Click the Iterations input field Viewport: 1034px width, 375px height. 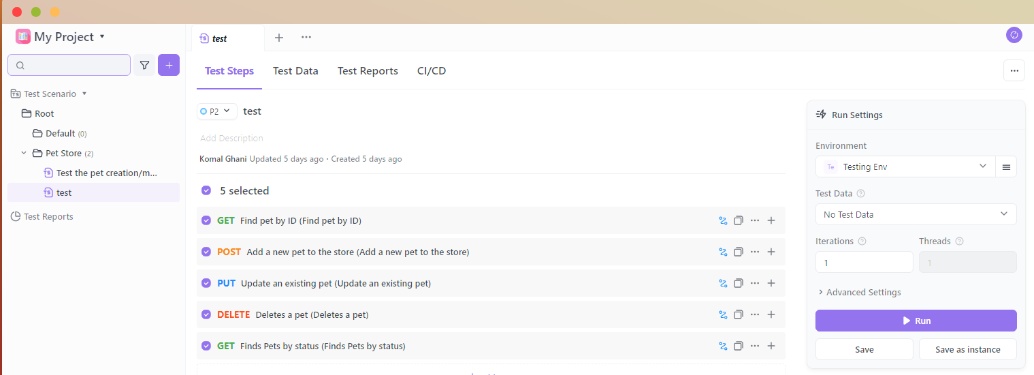865,262
